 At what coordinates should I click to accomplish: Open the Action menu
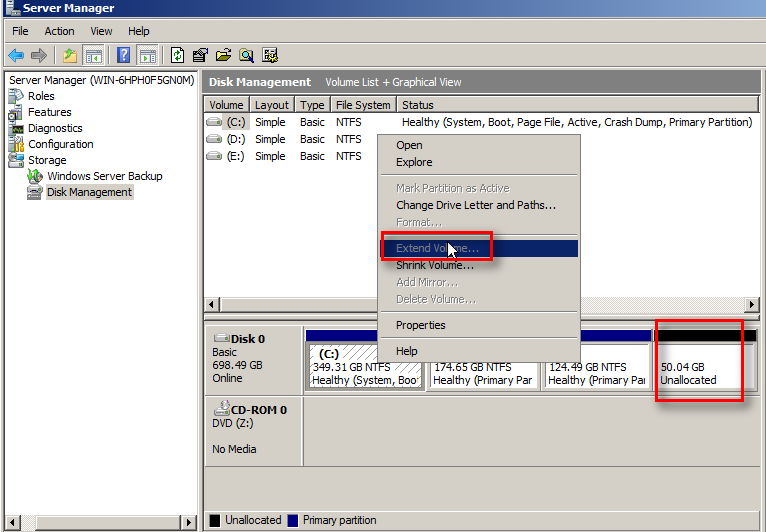coord(60,31)
